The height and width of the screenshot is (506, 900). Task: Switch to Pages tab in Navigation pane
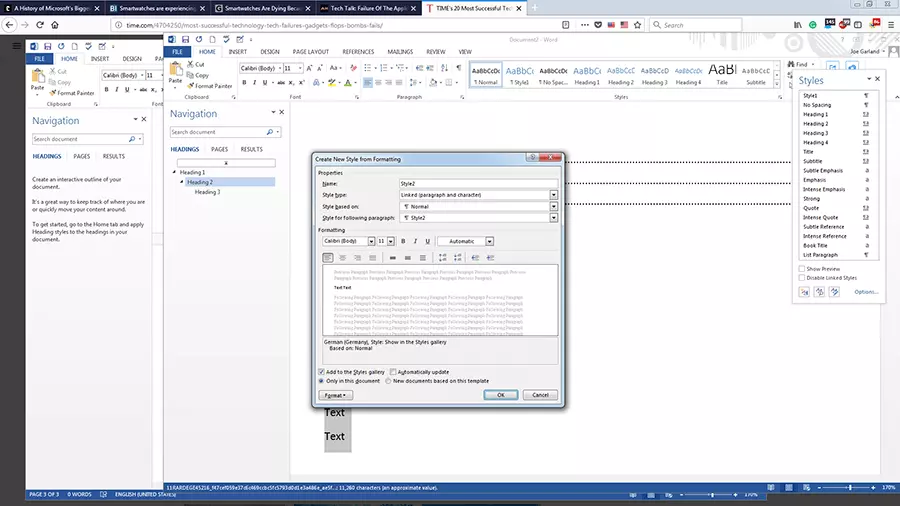[219, 149]
